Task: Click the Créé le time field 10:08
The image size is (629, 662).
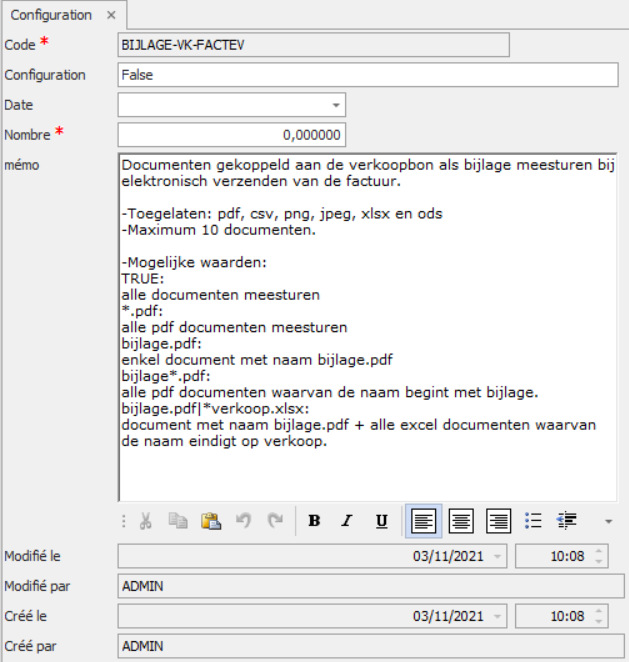Action: (562, 616)
